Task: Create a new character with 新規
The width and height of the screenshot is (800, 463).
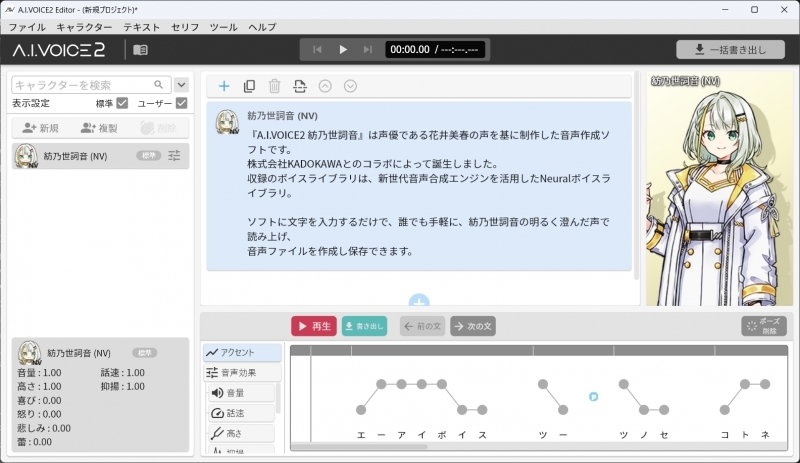Action: coord(40,128)
